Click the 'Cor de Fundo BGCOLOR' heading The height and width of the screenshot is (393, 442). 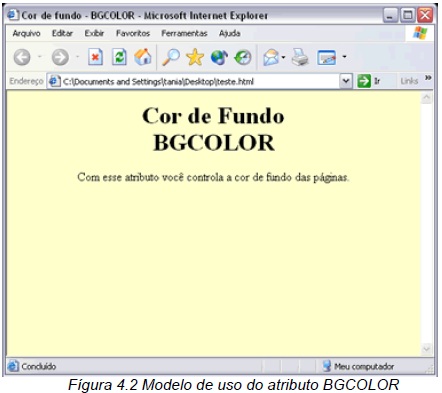coord(213,129)
